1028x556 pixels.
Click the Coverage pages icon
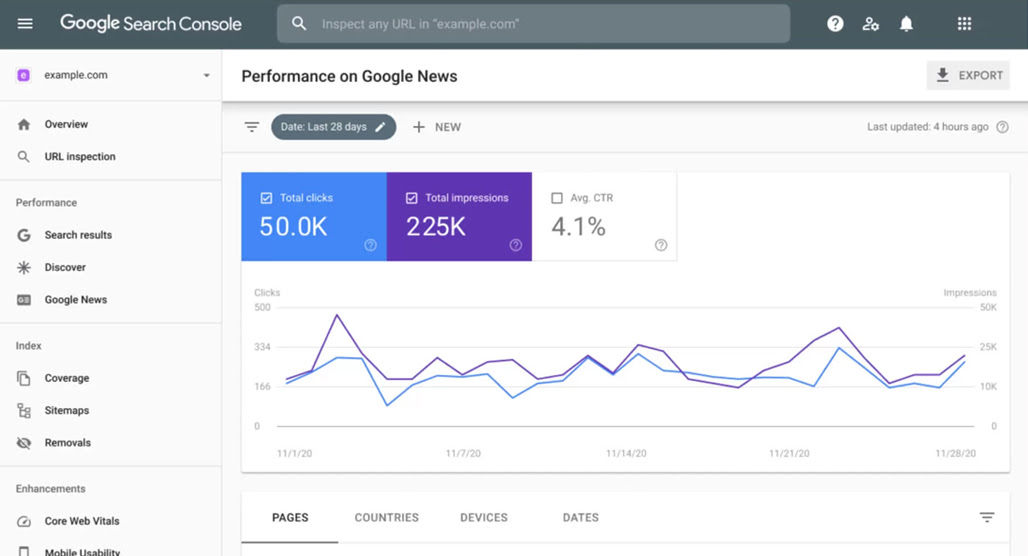pos(24,378)
